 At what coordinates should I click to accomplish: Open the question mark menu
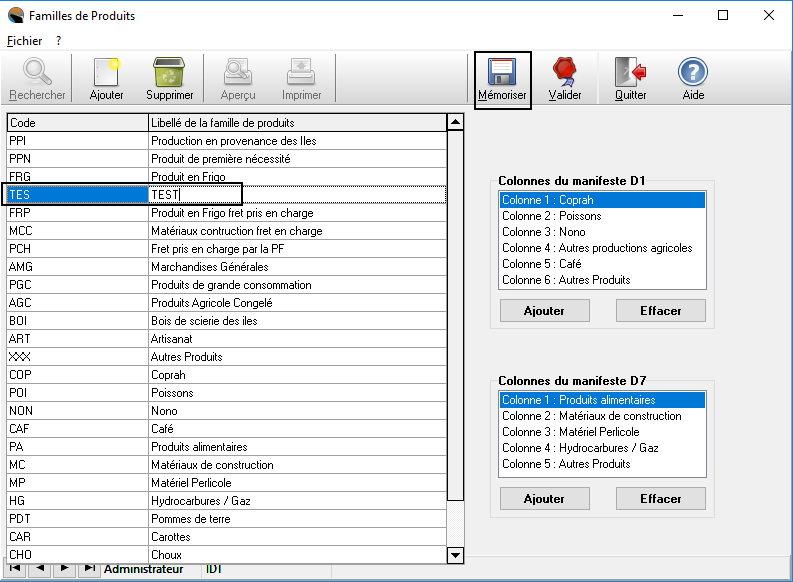59,41
